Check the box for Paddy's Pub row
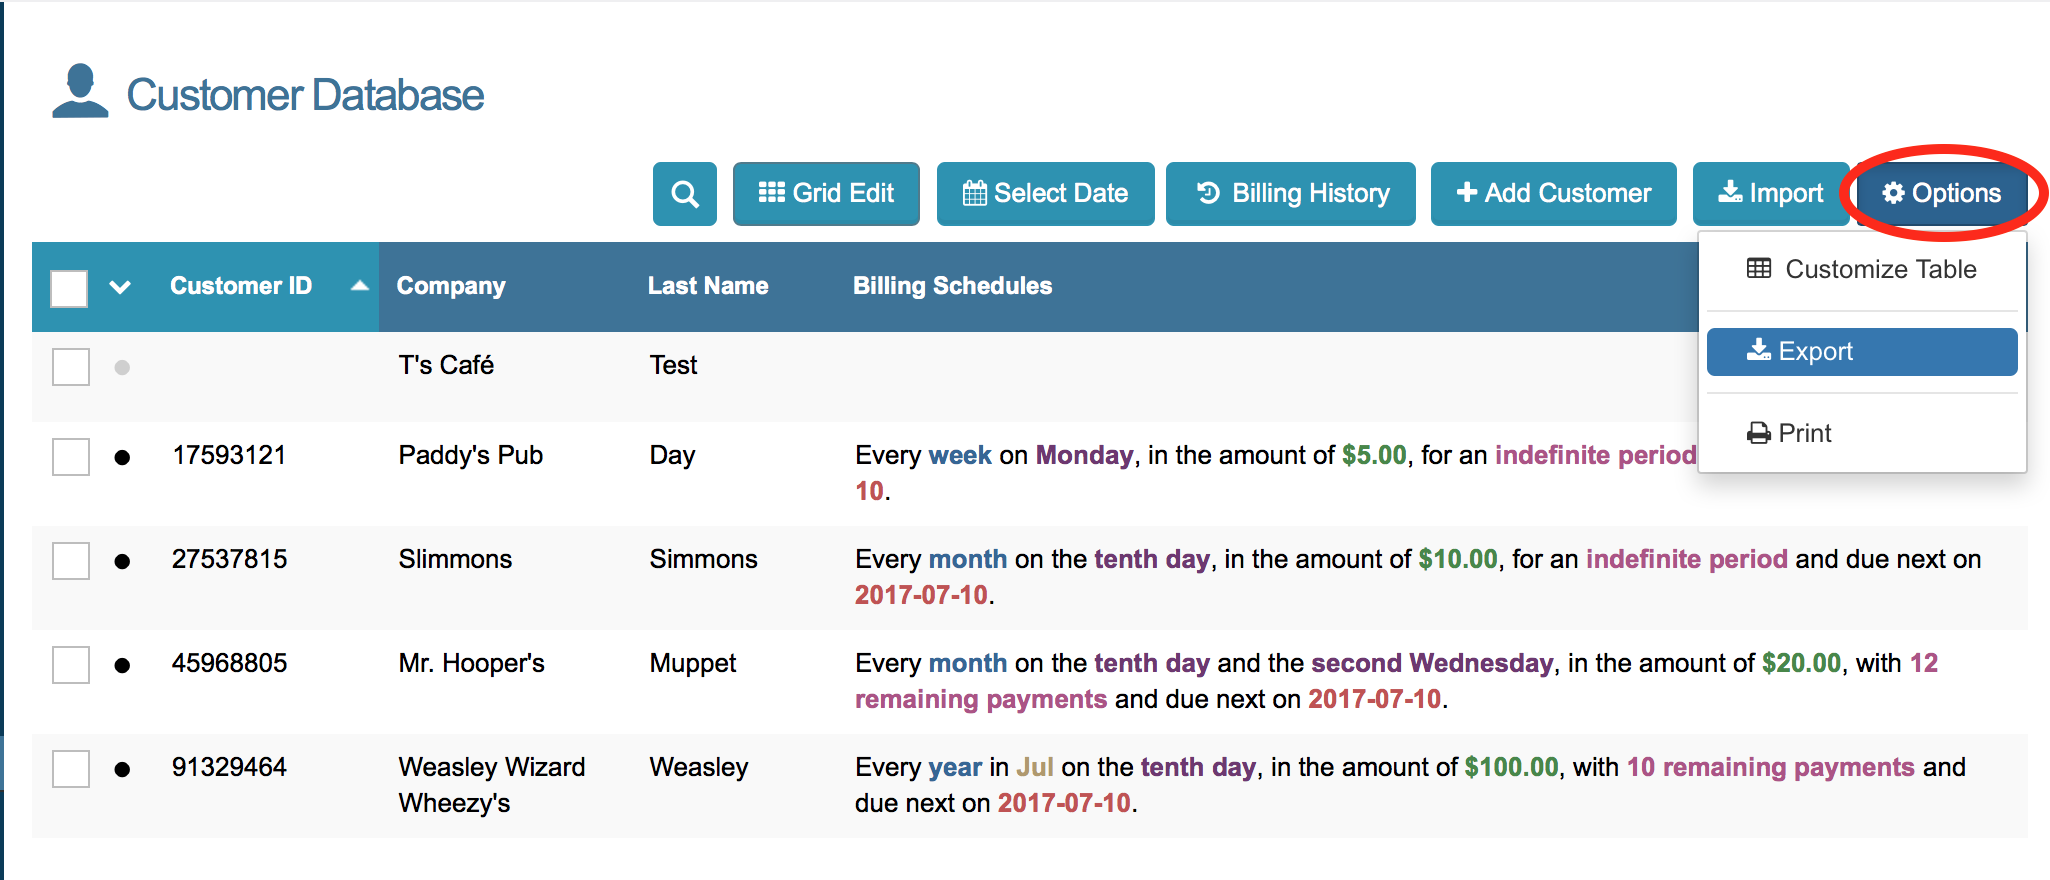Image resolution: width=2050 pixels, height=880 pixels. coord(71,457)
